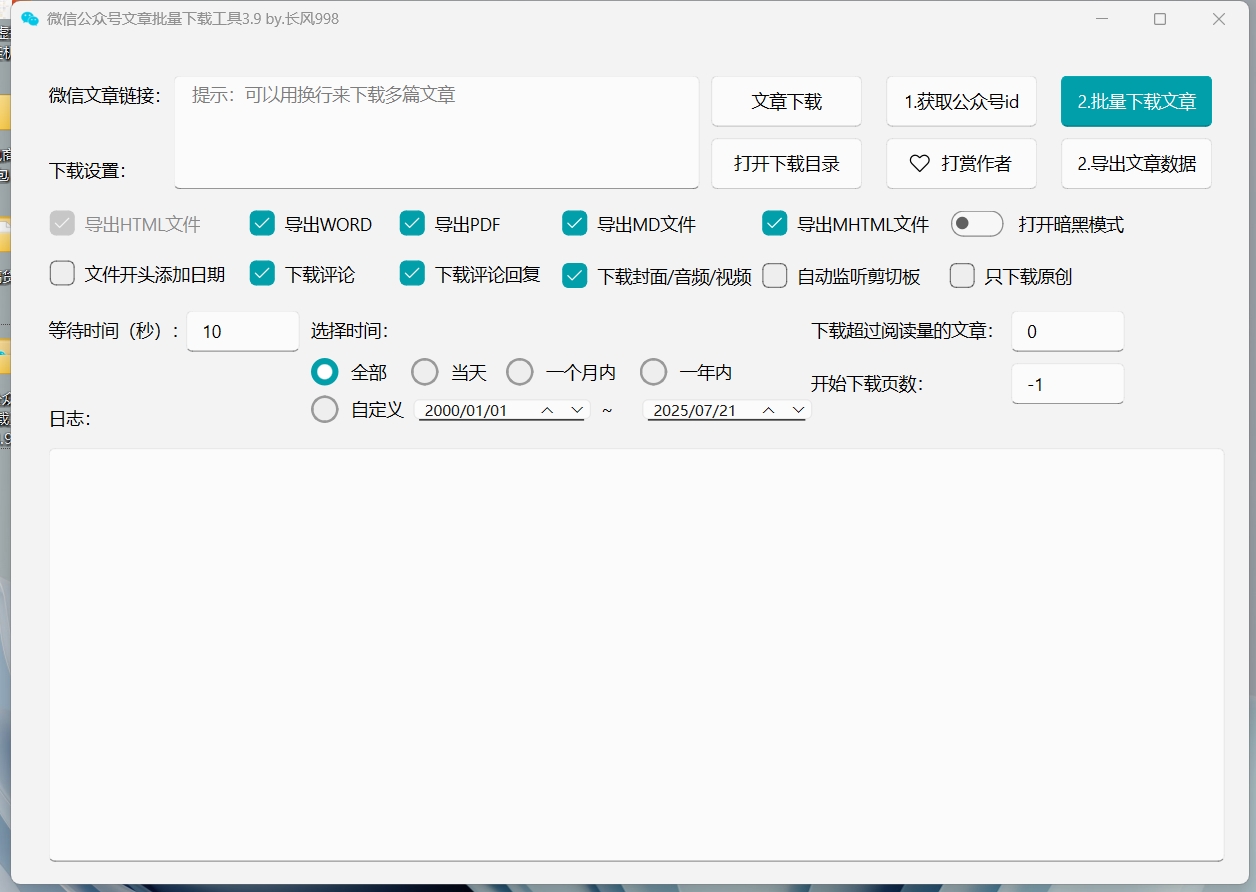Click the 开始下载页数 input showing -1
1256x892 pixels.
1068,383
